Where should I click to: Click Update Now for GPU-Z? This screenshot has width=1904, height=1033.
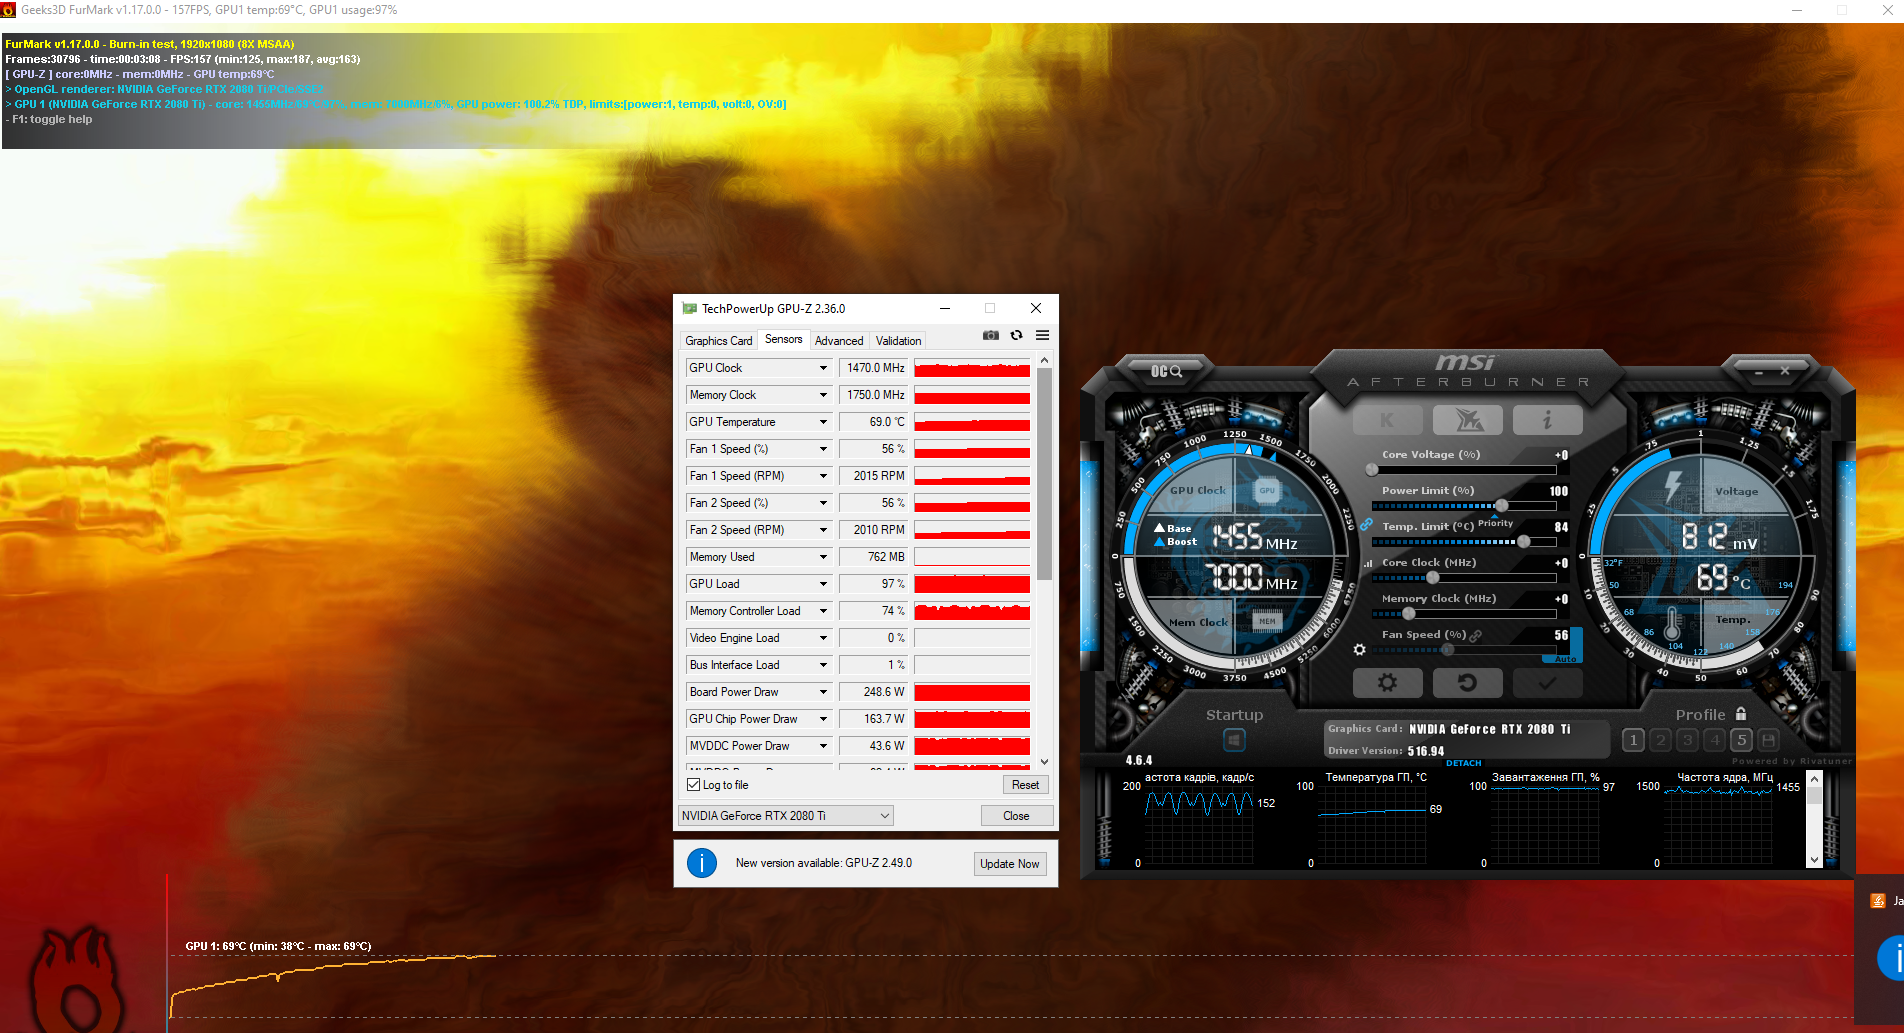[x=1010, y=864]
